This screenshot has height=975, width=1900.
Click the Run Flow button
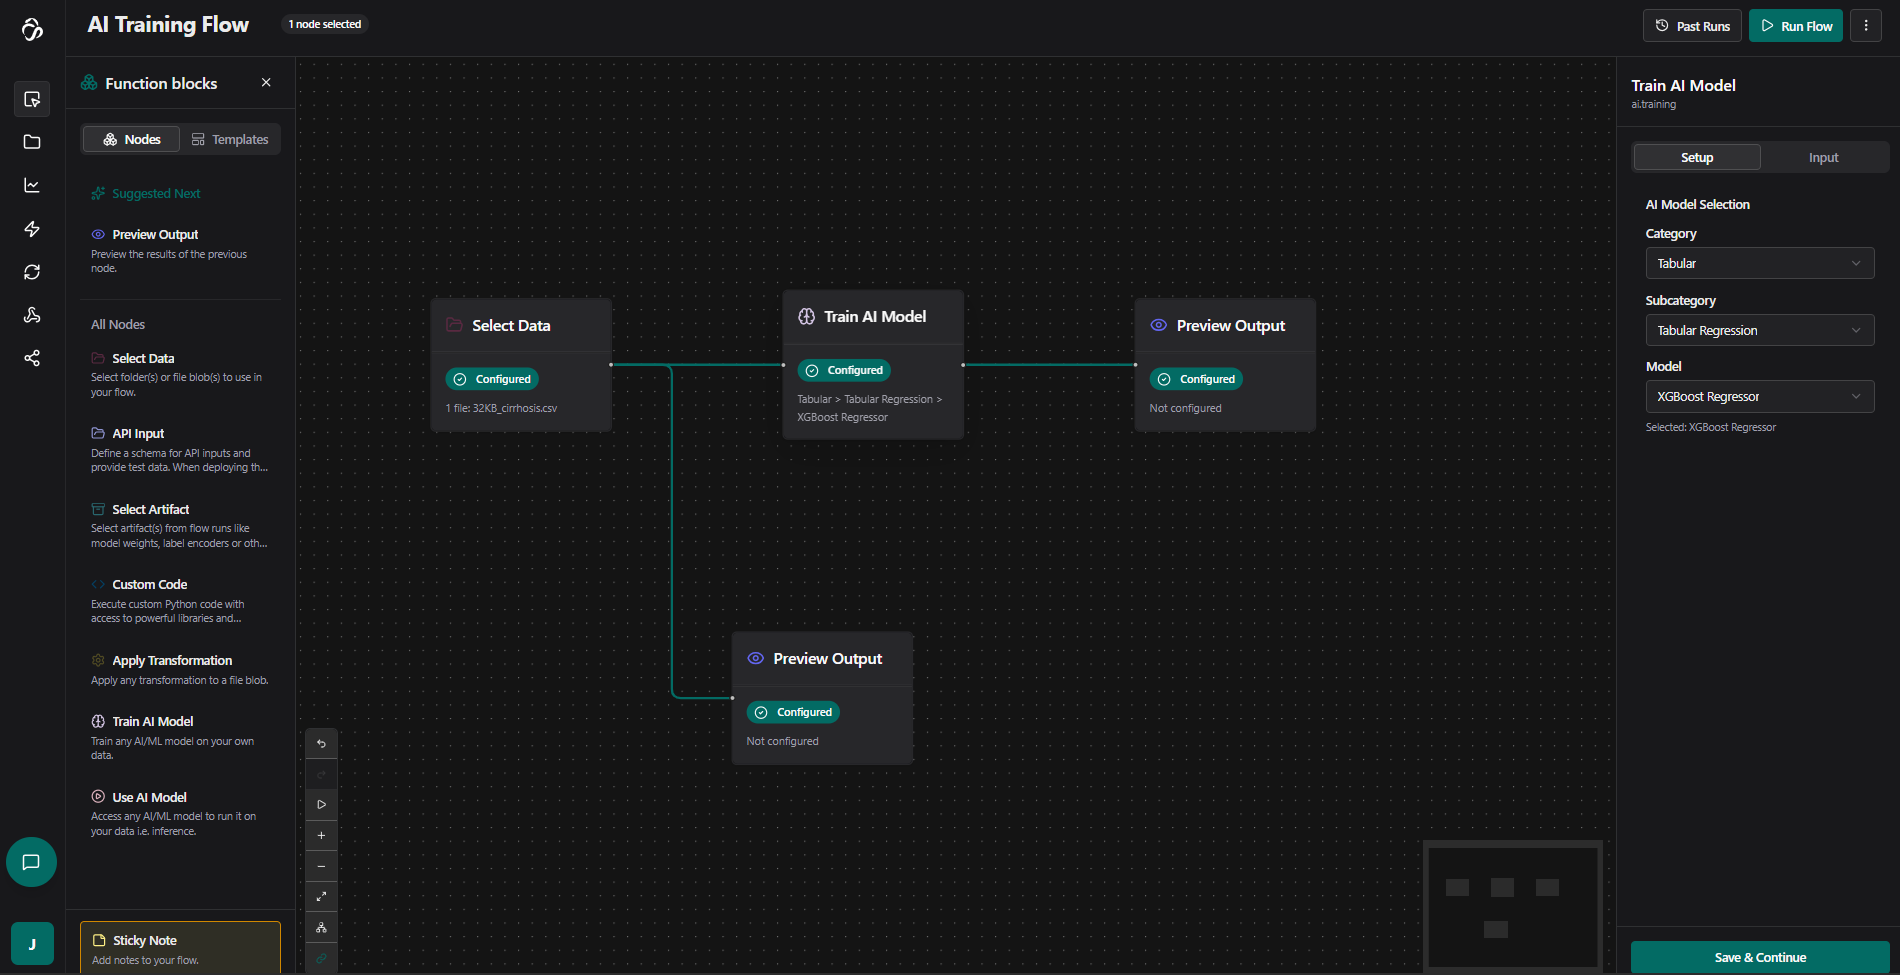pyautogui.click(x=1796, y=26)
